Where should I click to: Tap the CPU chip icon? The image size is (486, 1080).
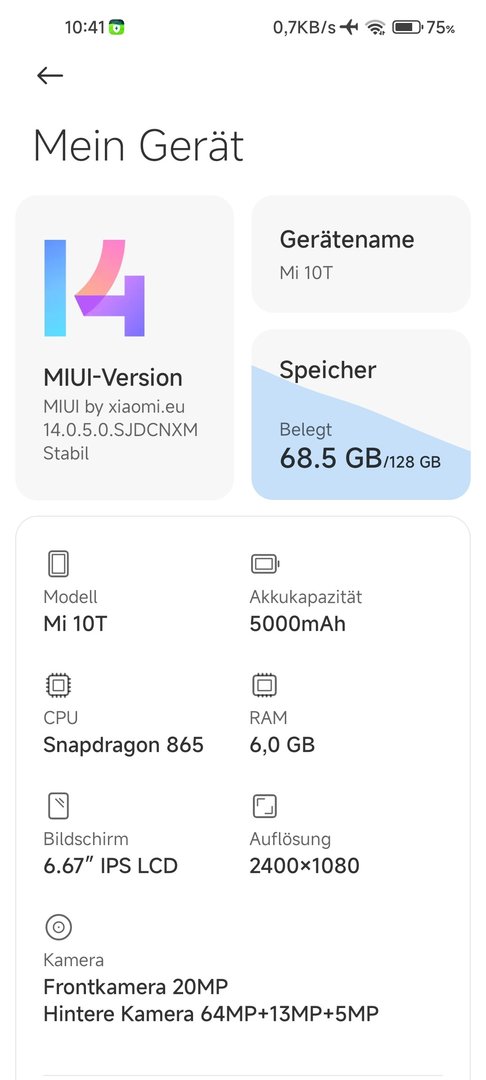coord(59,685)
